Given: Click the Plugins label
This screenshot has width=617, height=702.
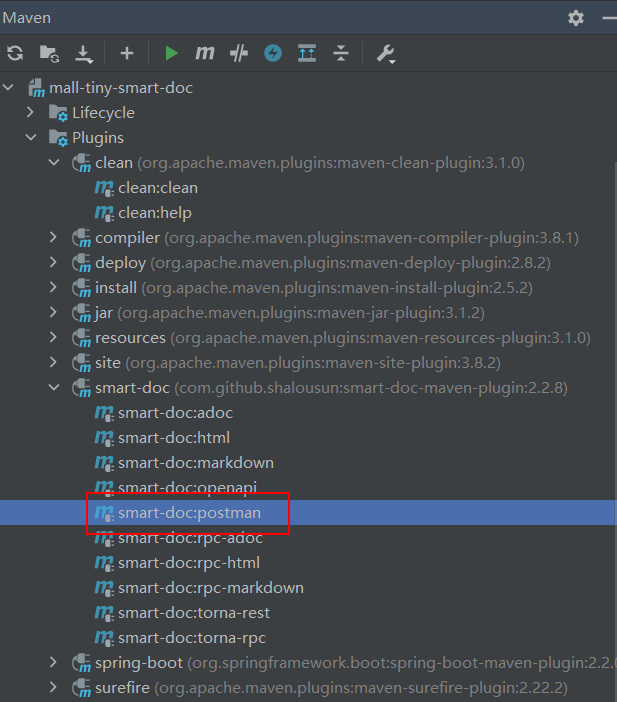Looking at the screenshot, I should 98,138.
